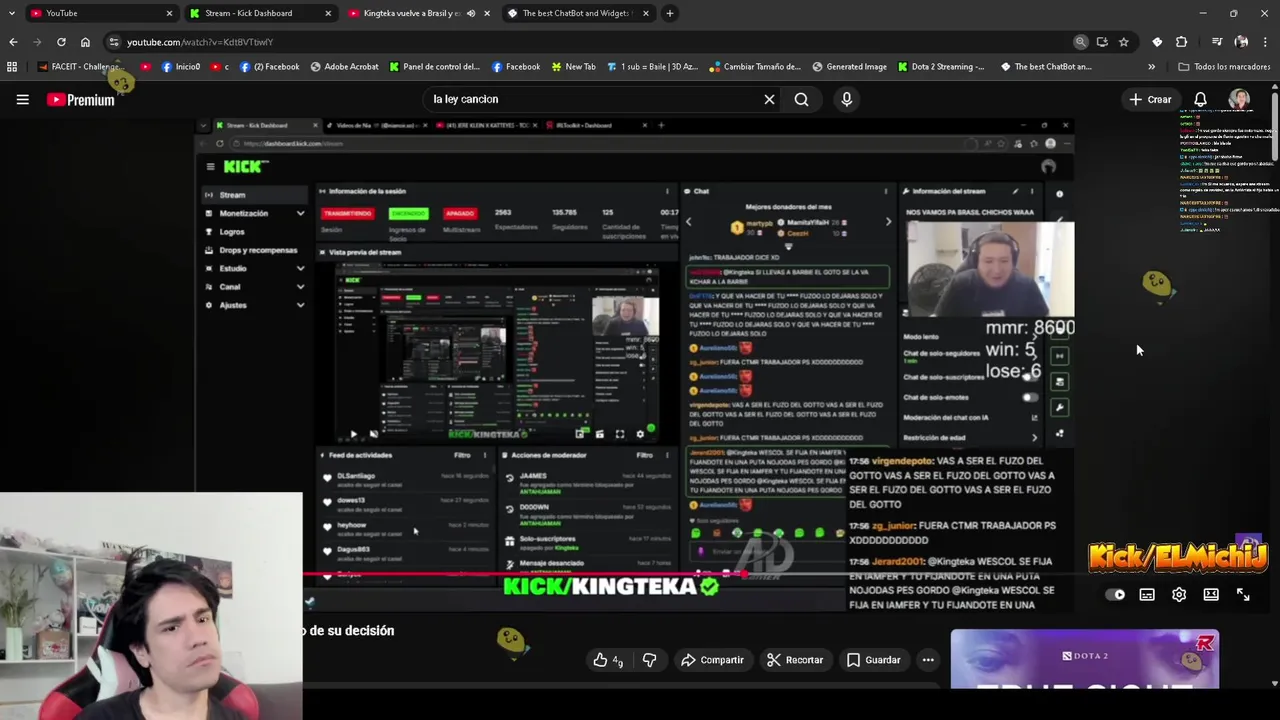Image resolution: width=1280 pixels, height=720 pixels.
Task: Open the Dota 2 Streaming bookmark
Action: tap(940, 67)
